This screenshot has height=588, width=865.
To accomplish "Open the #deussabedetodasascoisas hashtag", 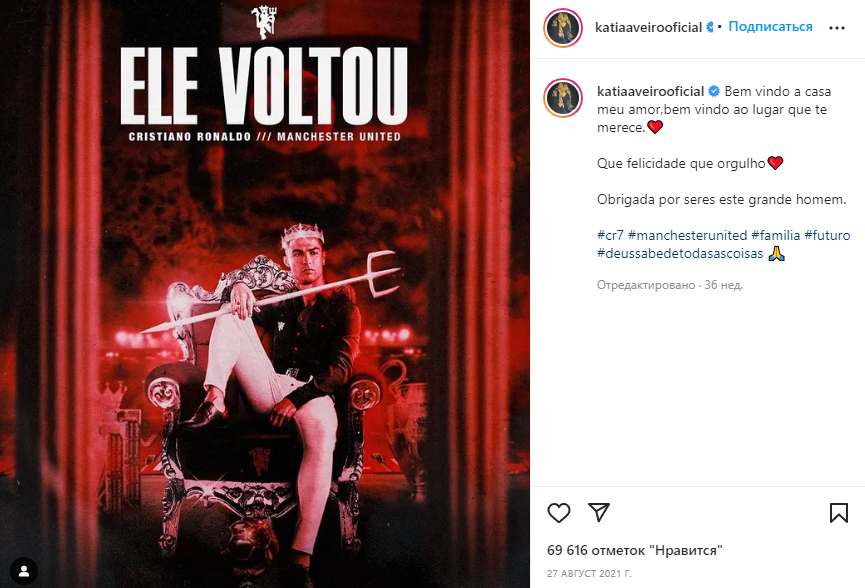I will [680, 254].
